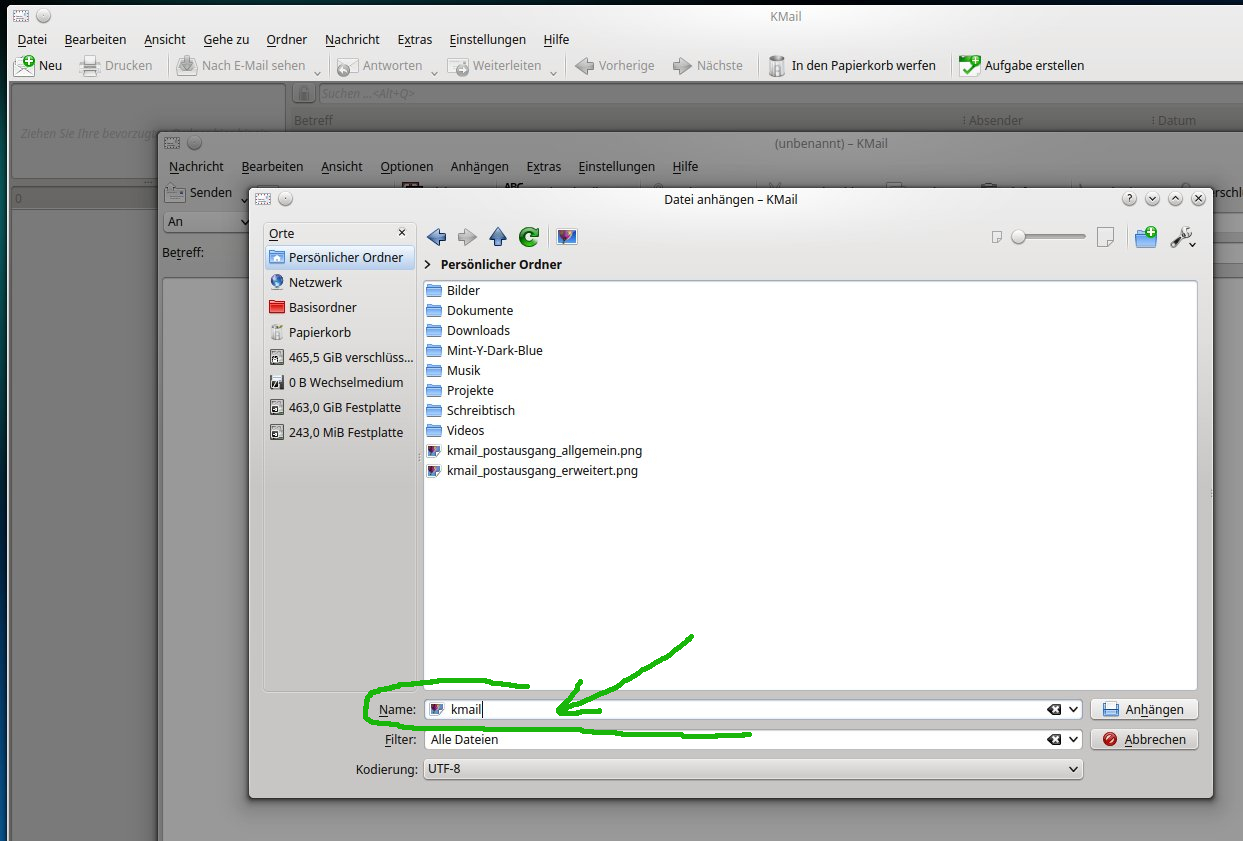Screen dimensions: 1243x841
Task: Create a new folder in dialog
Action: pyautogui.click(x=1146, y=237)
